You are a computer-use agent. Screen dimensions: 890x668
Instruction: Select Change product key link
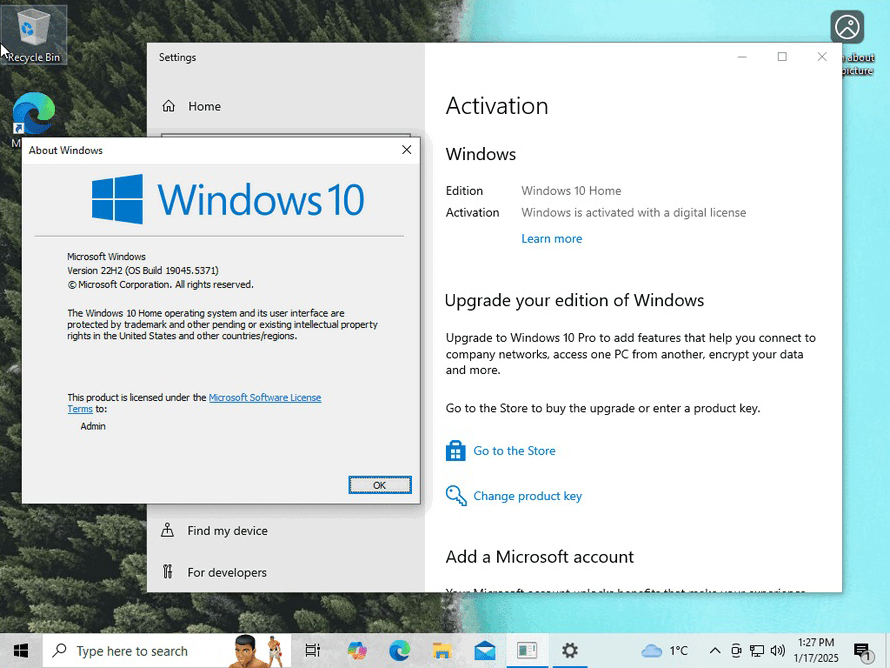[x=527, y=496]
